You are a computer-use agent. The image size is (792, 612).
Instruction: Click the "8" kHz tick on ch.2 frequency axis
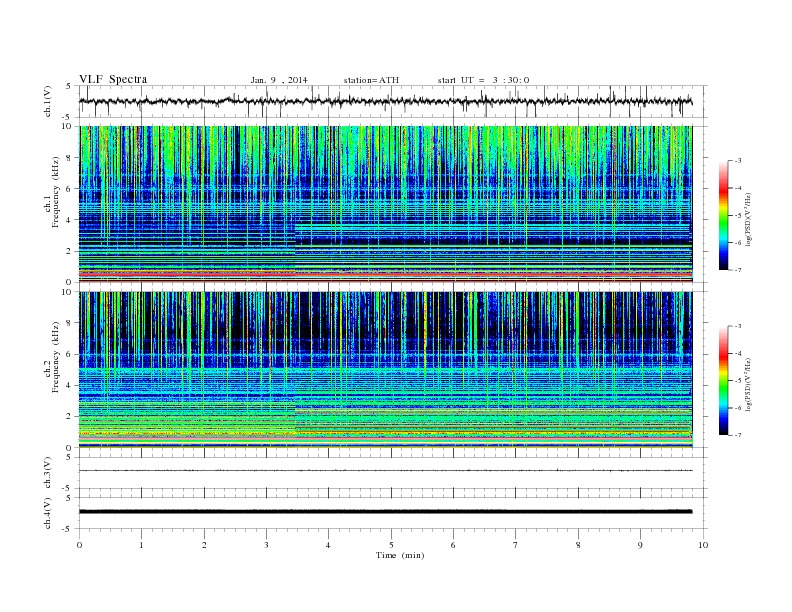tap(69, 323)
